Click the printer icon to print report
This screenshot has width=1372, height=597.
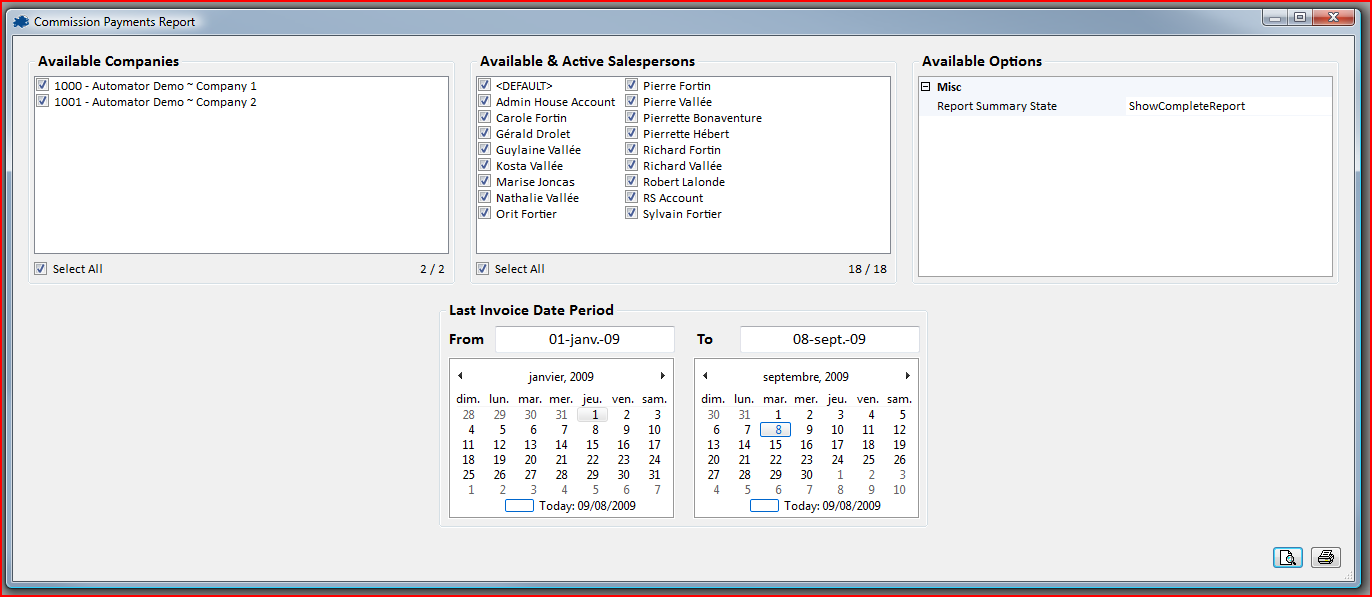coord(1326,558)
